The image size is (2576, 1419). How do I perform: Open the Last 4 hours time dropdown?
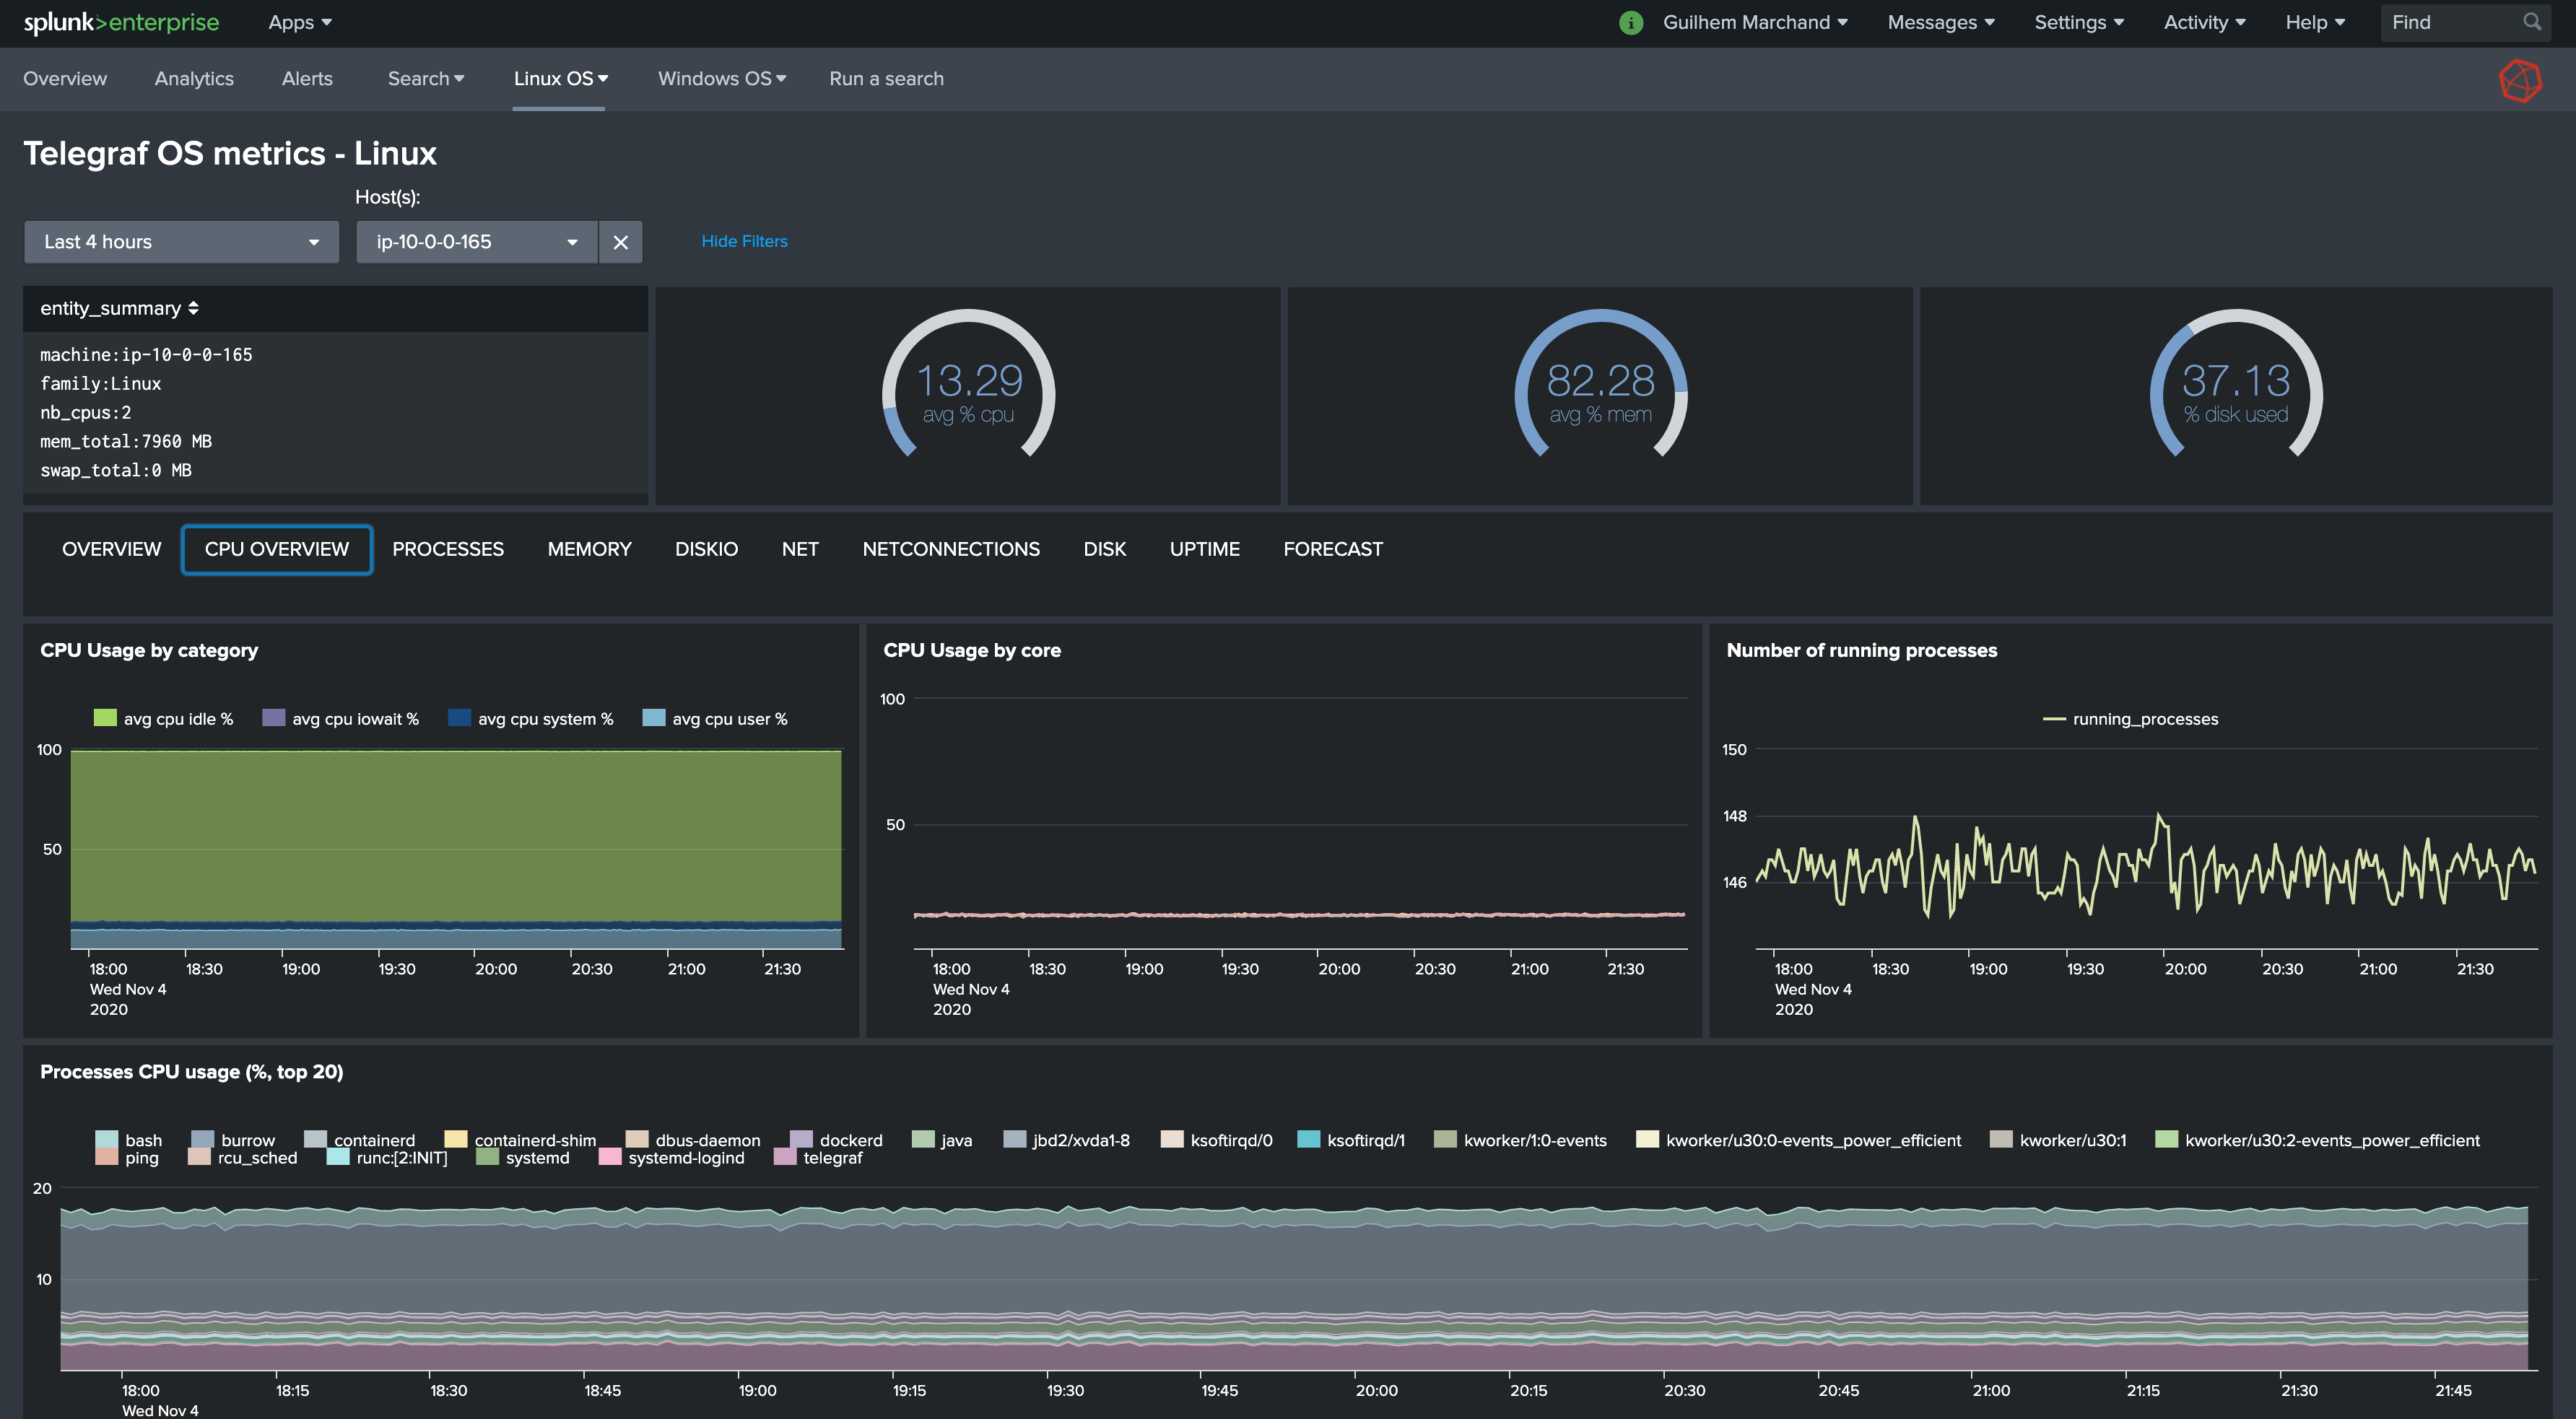point(181,242)
